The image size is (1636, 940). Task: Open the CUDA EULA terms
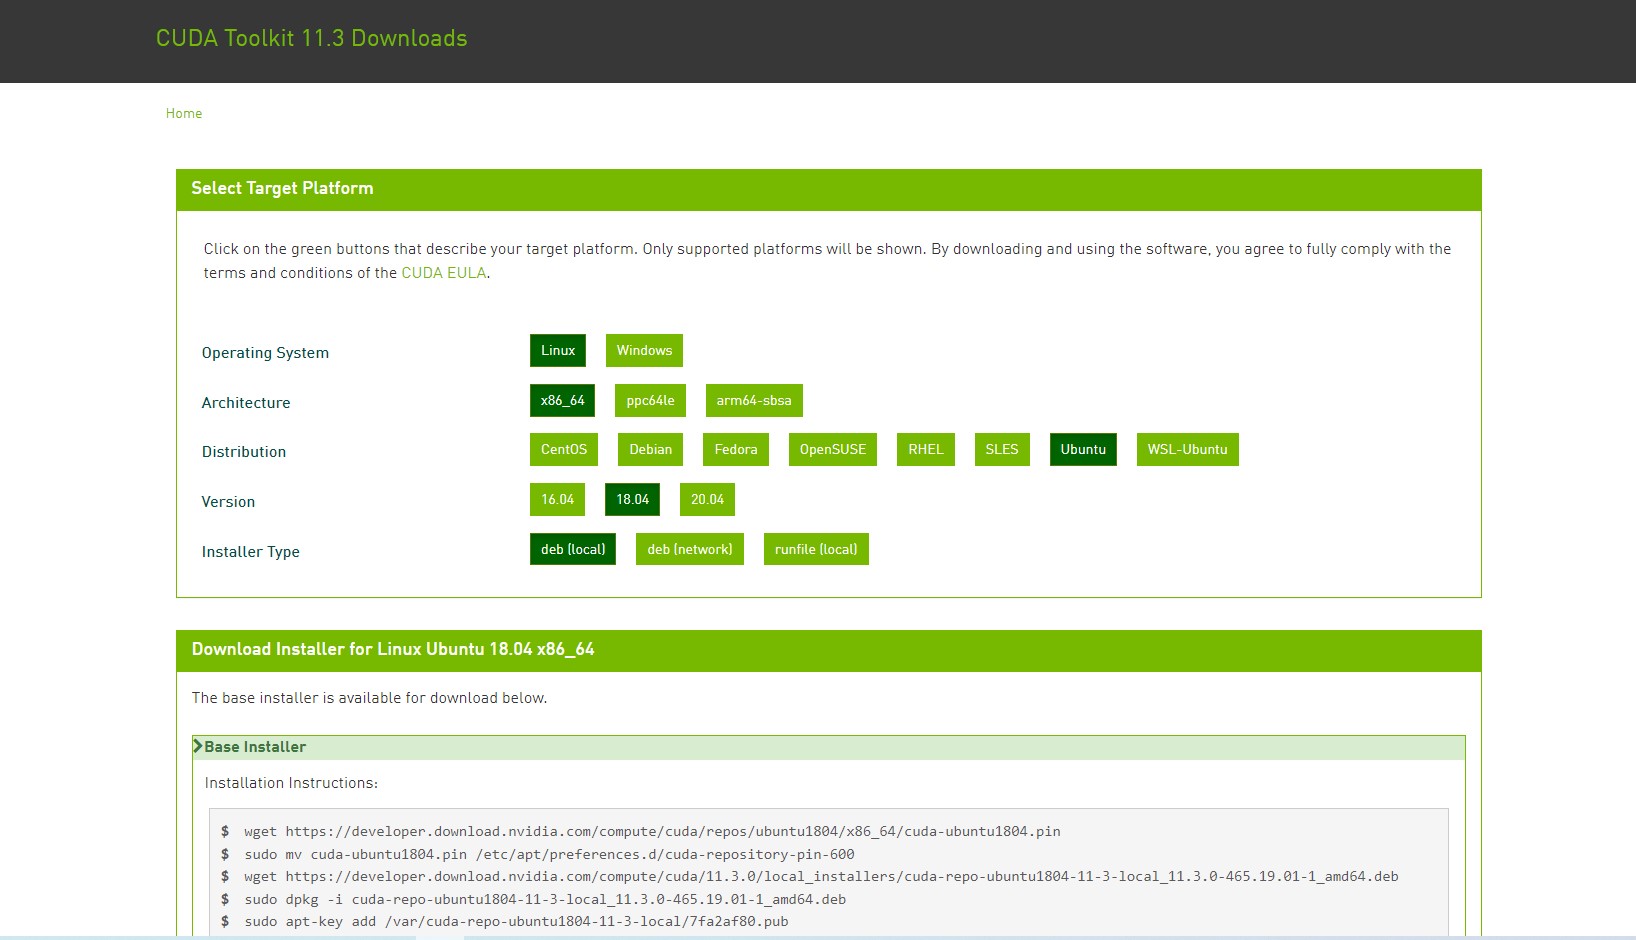point(444,272)
